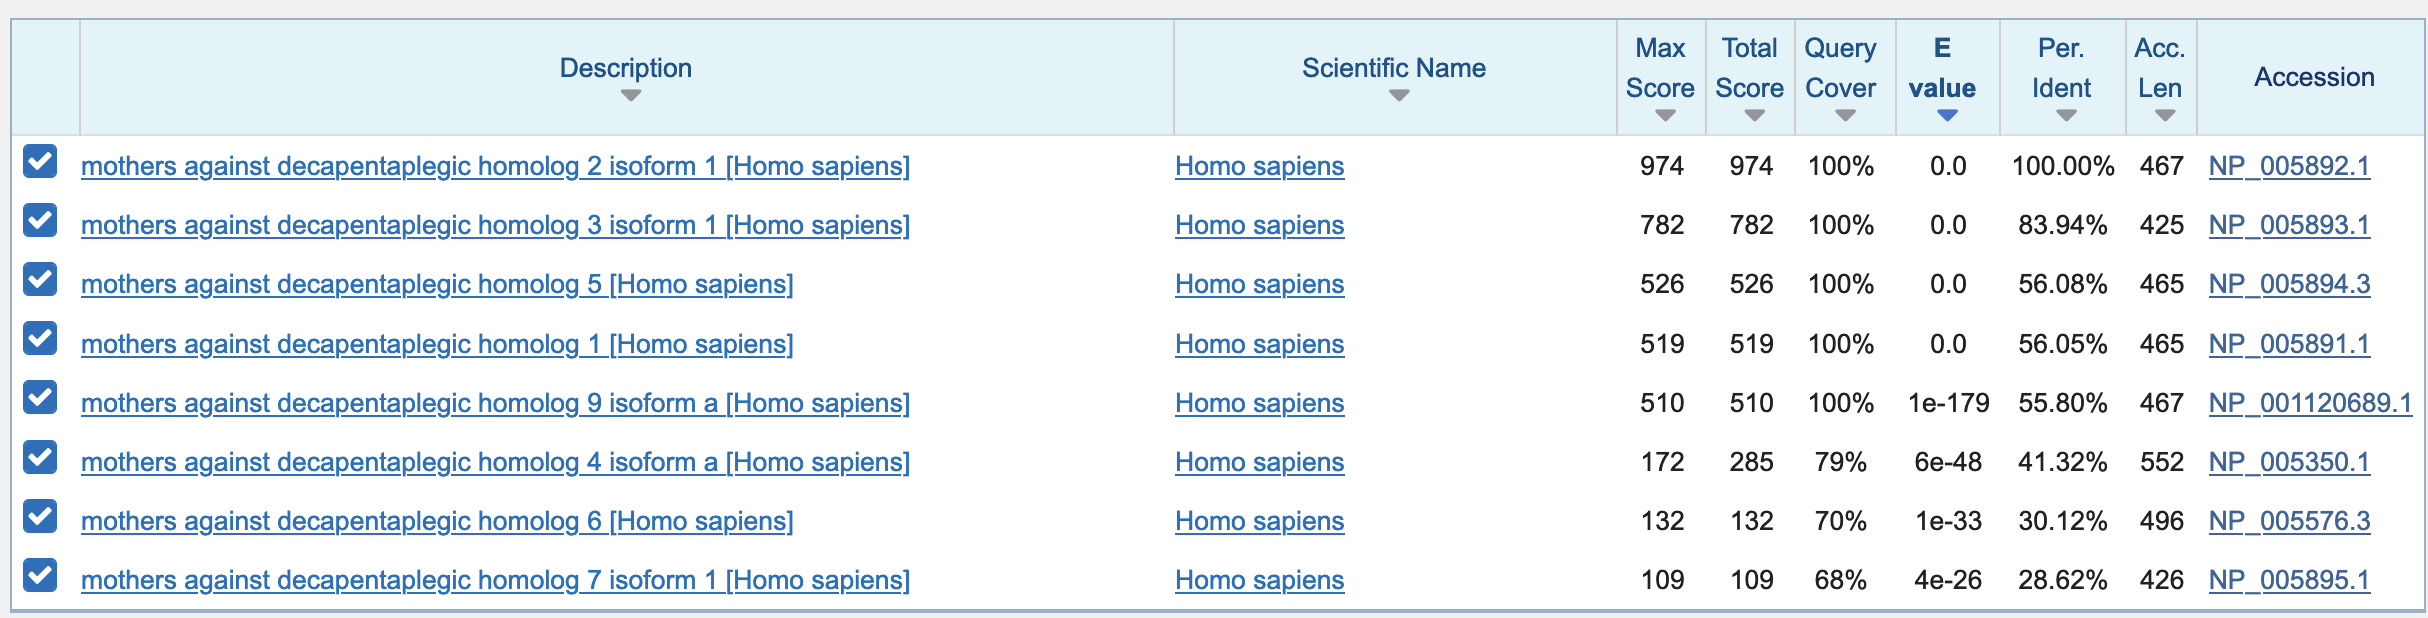Click sort arrow under Scientific Name
This screenshot has height=618, width=2428.
coord(1399,96)
